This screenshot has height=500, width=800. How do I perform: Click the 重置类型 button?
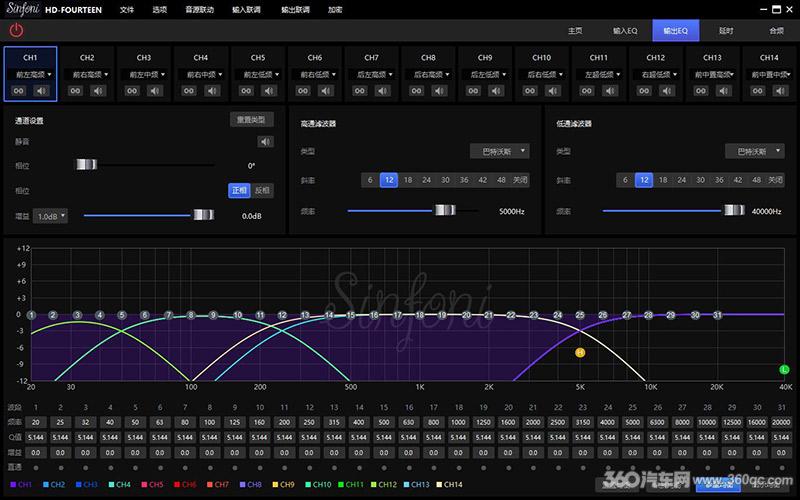[252, 119]
